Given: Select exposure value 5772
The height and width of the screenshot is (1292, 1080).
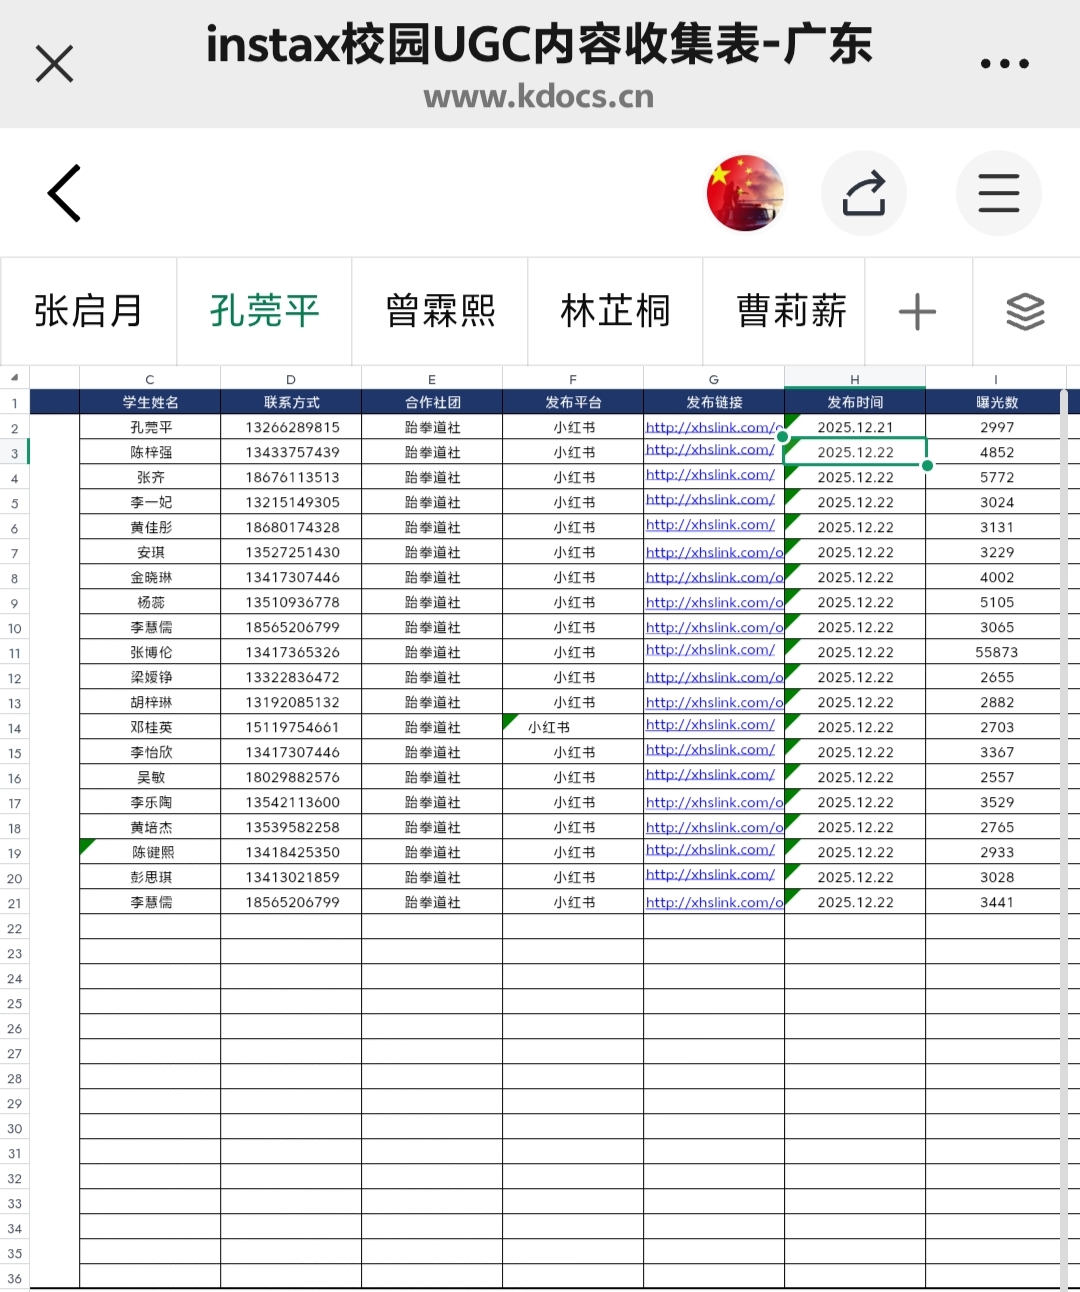Looking at the screenshot, I should [x=996, y=477].
